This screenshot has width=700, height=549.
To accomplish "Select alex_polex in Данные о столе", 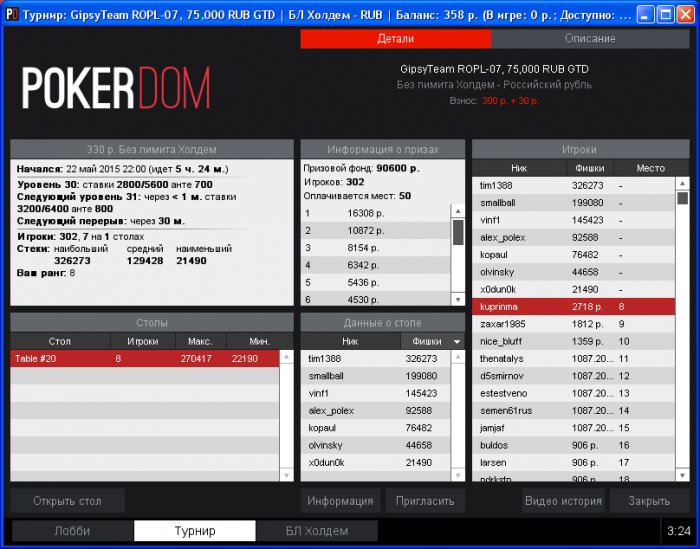I will [x=376, y=411].
